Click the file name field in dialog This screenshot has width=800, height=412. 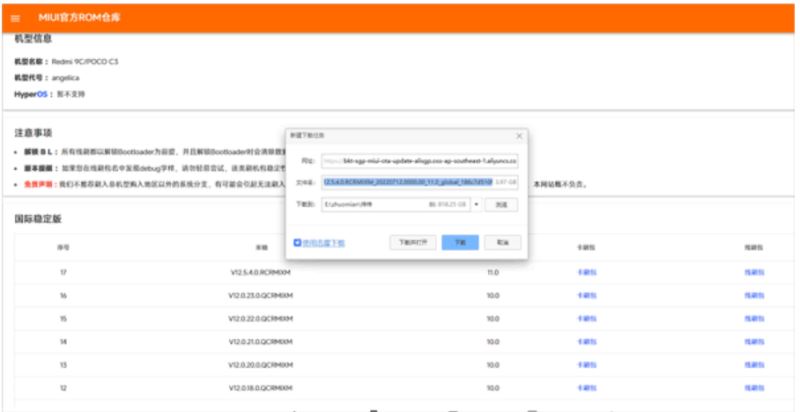pyautogui.click(x=420, y=183)
